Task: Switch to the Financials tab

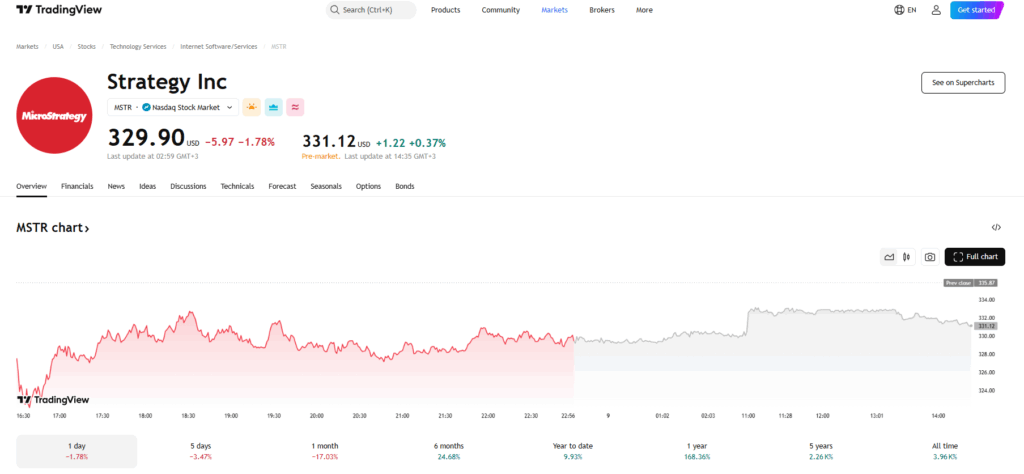Action: coord(77,186)
